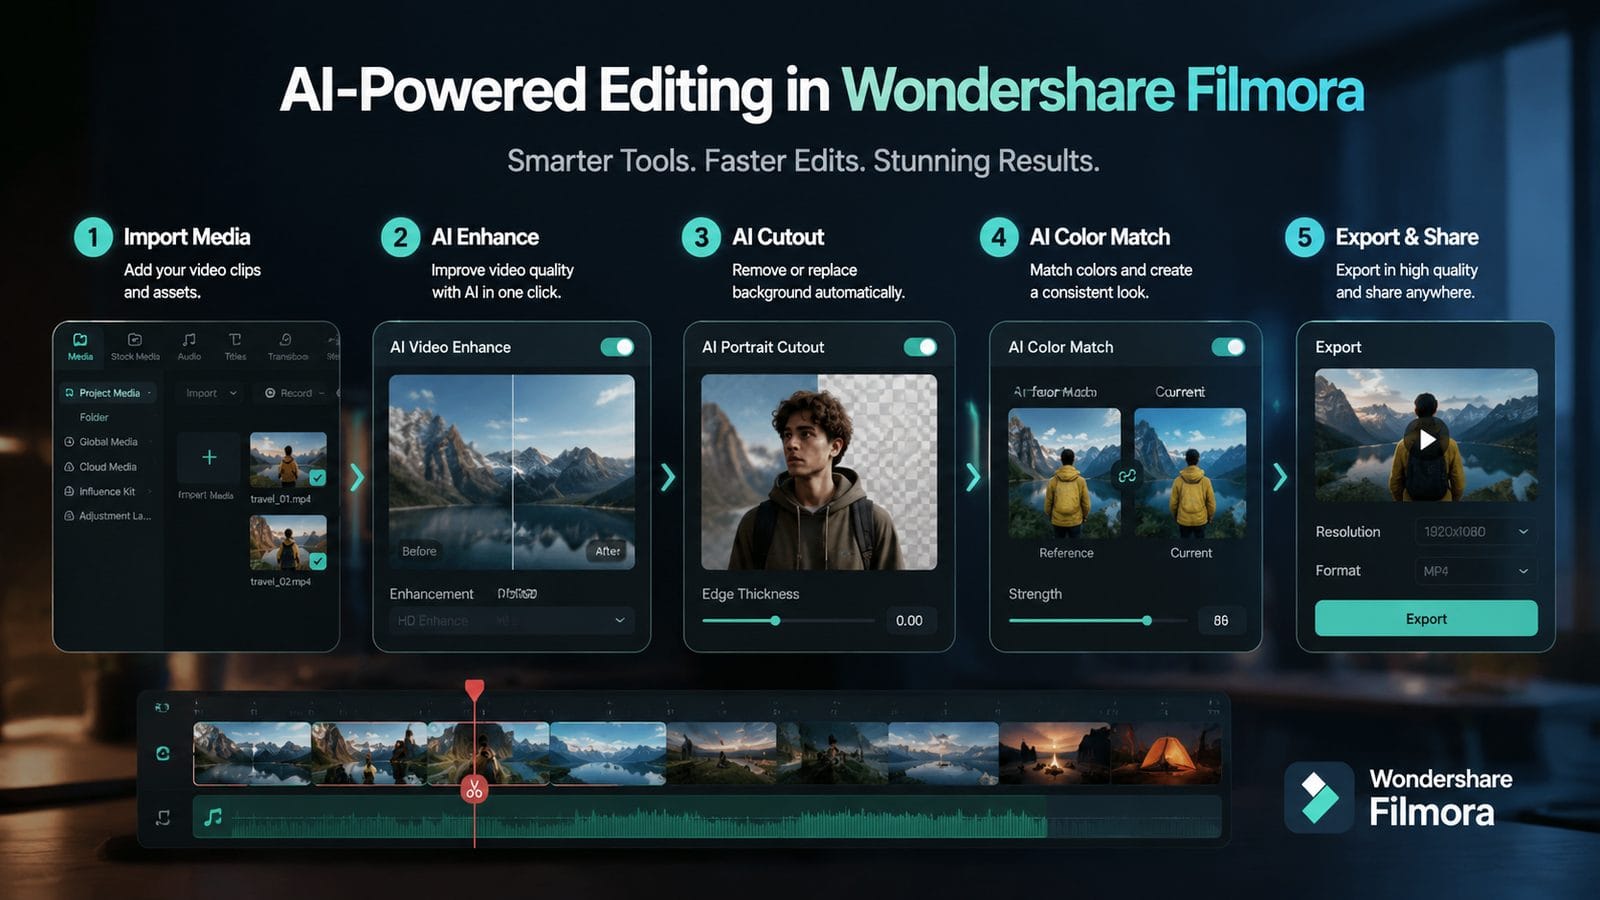Click the link icon between color images
The image size is (1600, 900).
1127,476
